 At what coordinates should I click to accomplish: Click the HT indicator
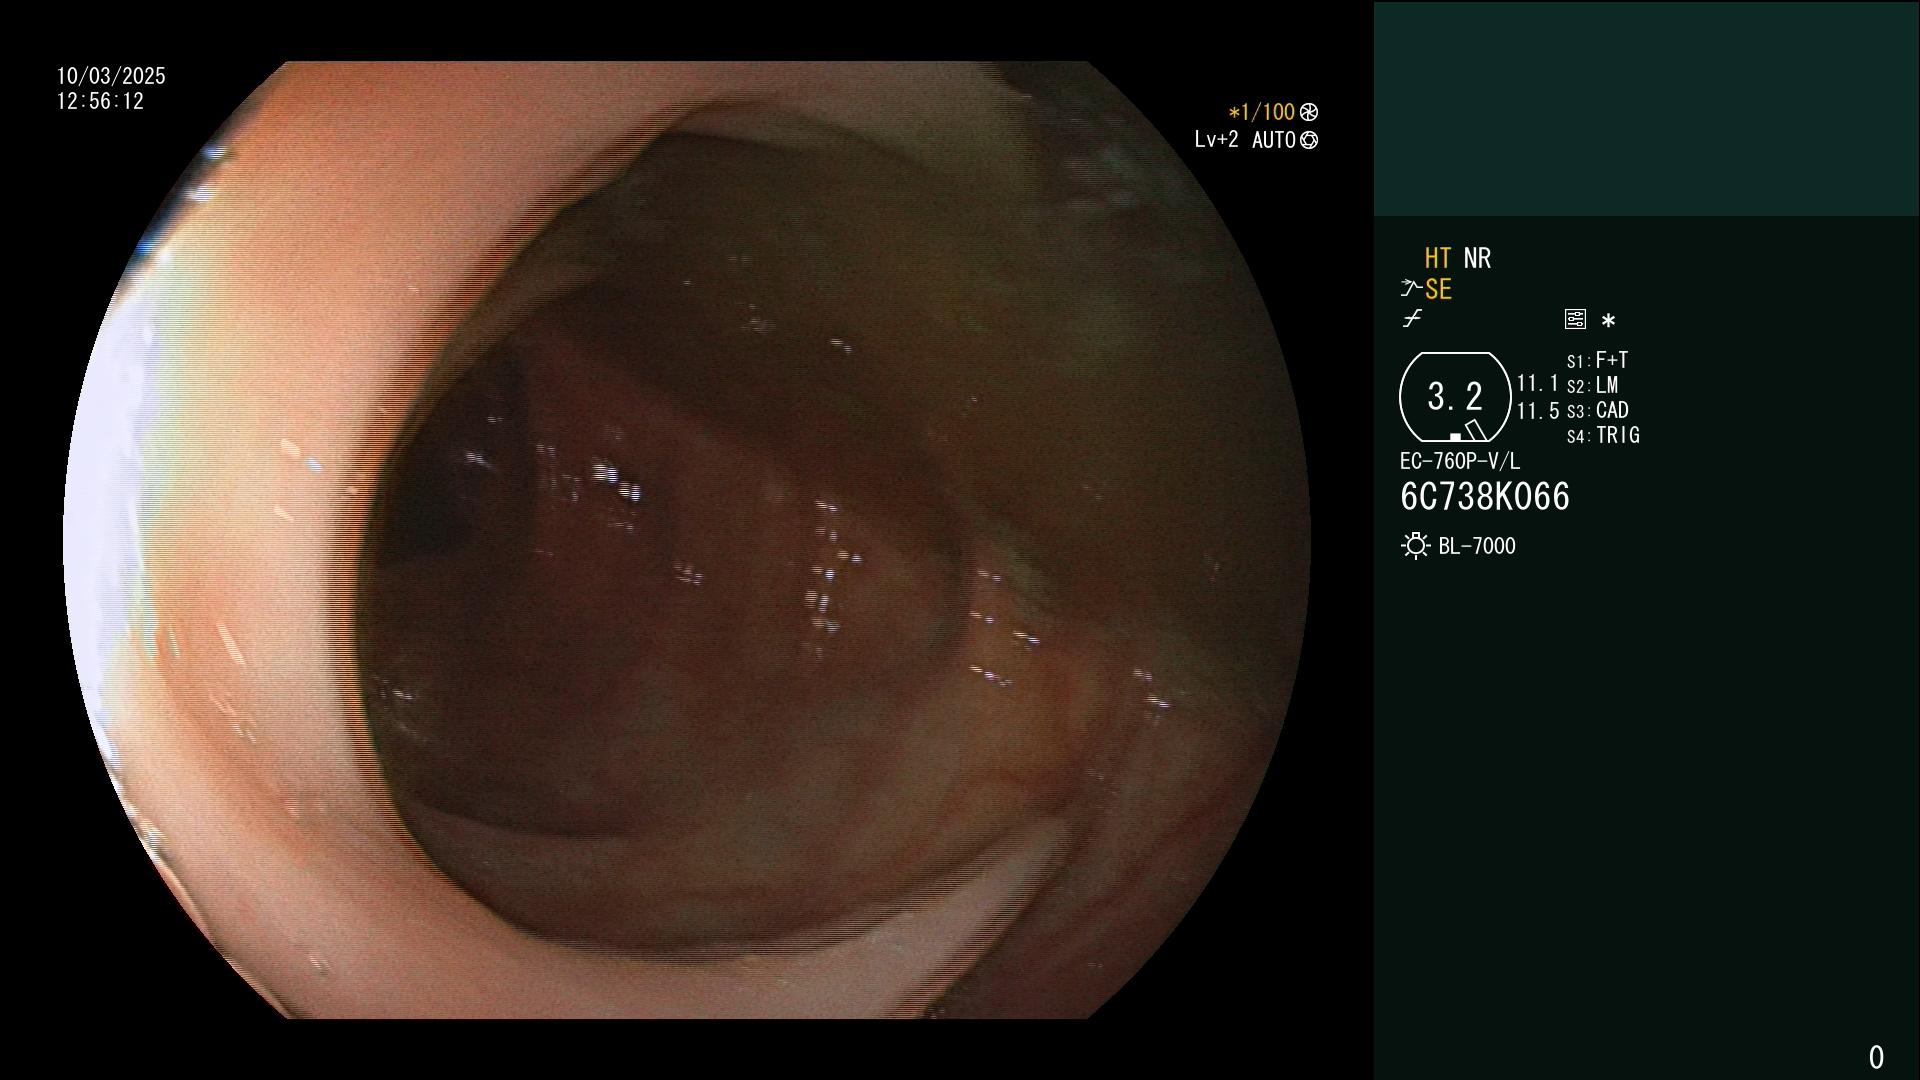tap(1437, 259)
